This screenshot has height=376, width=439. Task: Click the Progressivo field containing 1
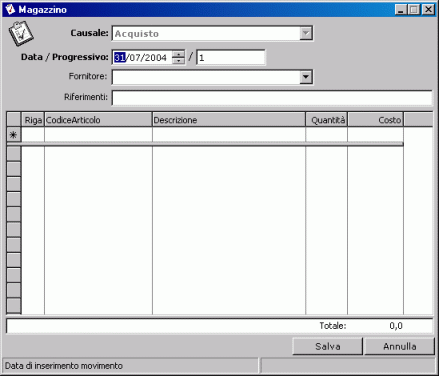click(231, 57)
